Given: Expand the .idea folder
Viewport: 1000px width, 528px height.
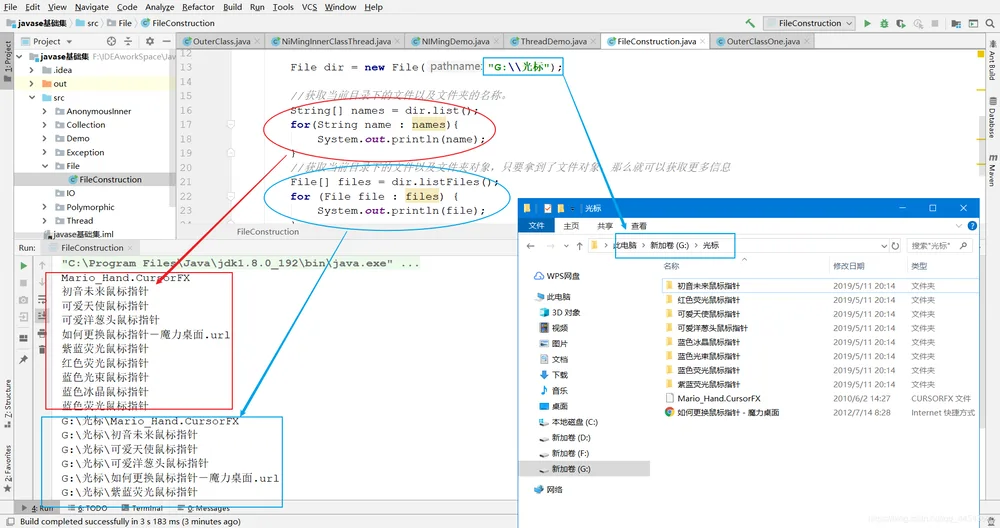Looking at the screenshot, I should [32, 70].
